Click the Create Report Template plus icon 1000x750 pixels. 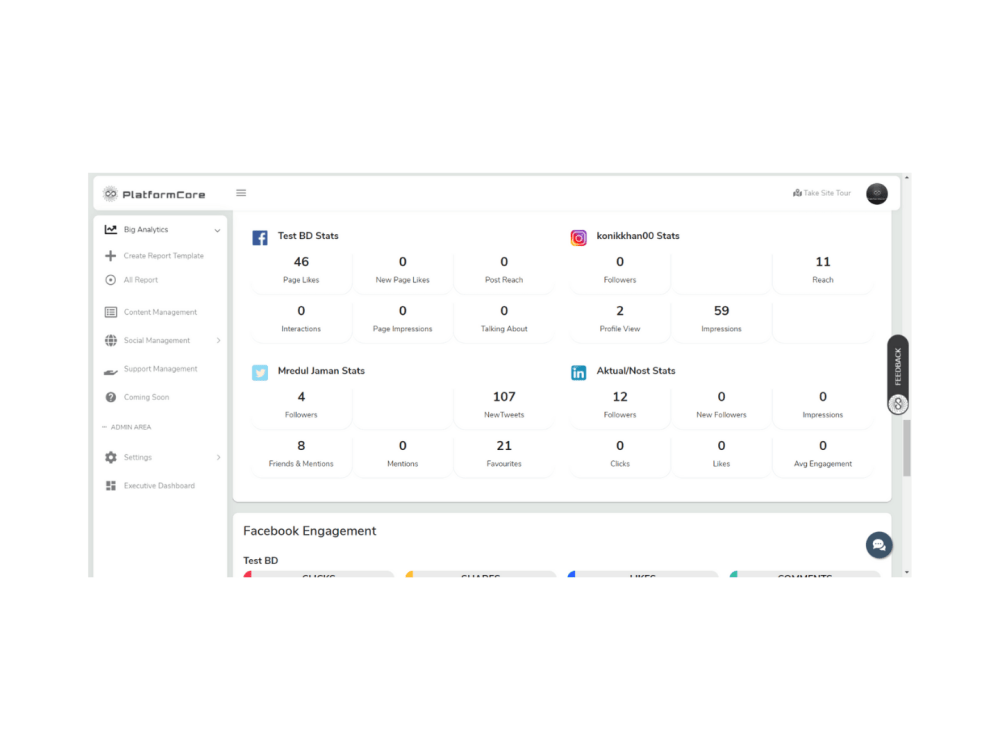(x=110, y=256)
